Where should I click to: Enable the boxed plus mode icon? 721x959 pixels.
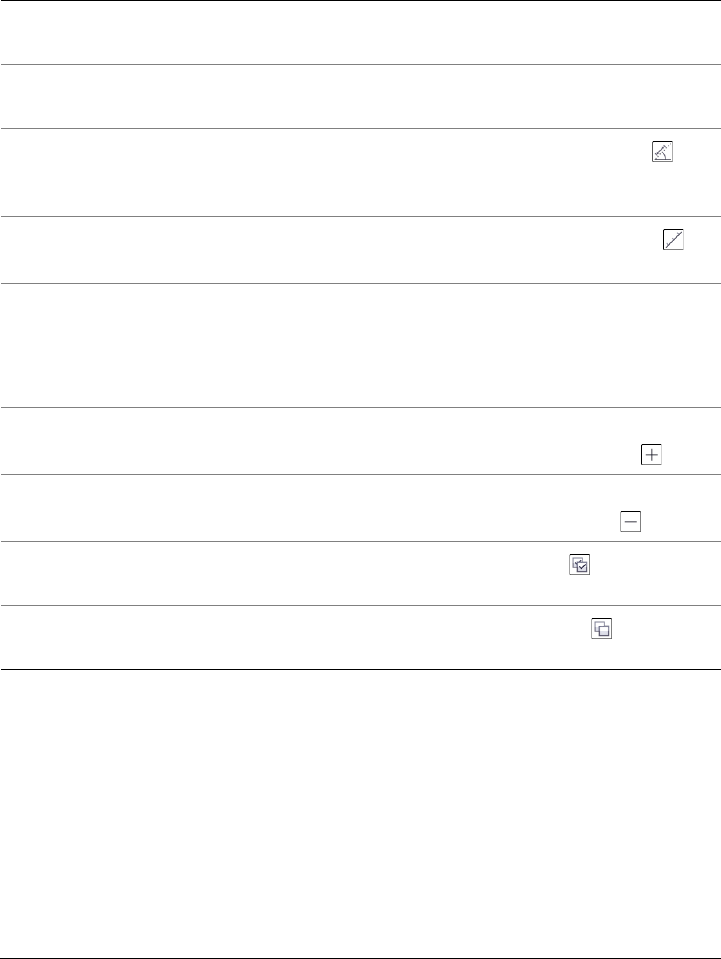[x=651, y=455]
